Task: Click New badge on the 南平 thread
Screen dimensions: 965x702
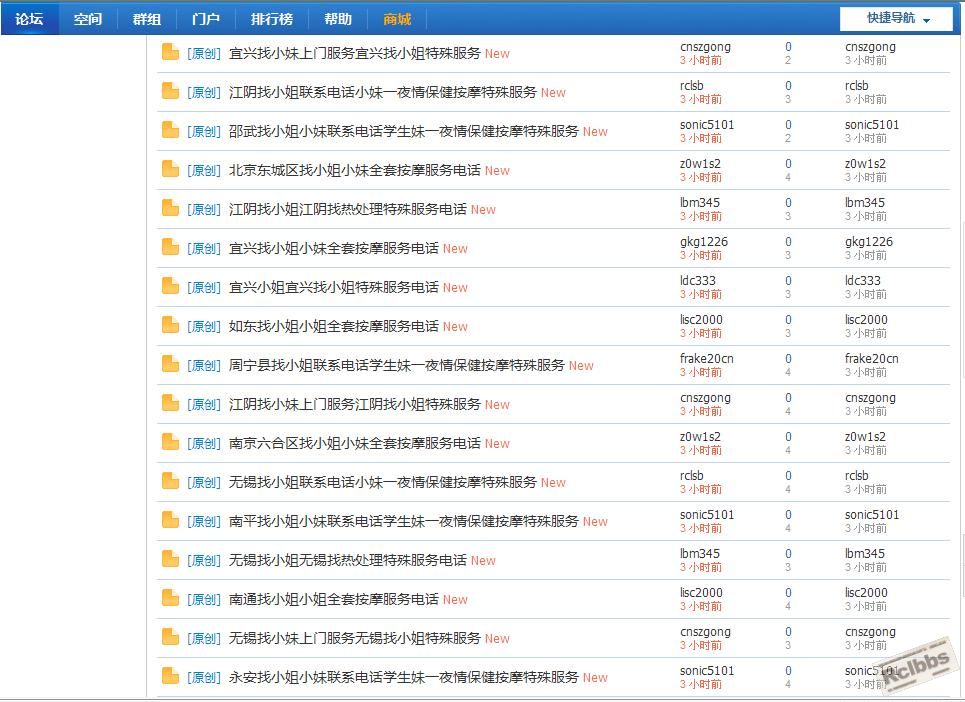Action: [595, 522]
